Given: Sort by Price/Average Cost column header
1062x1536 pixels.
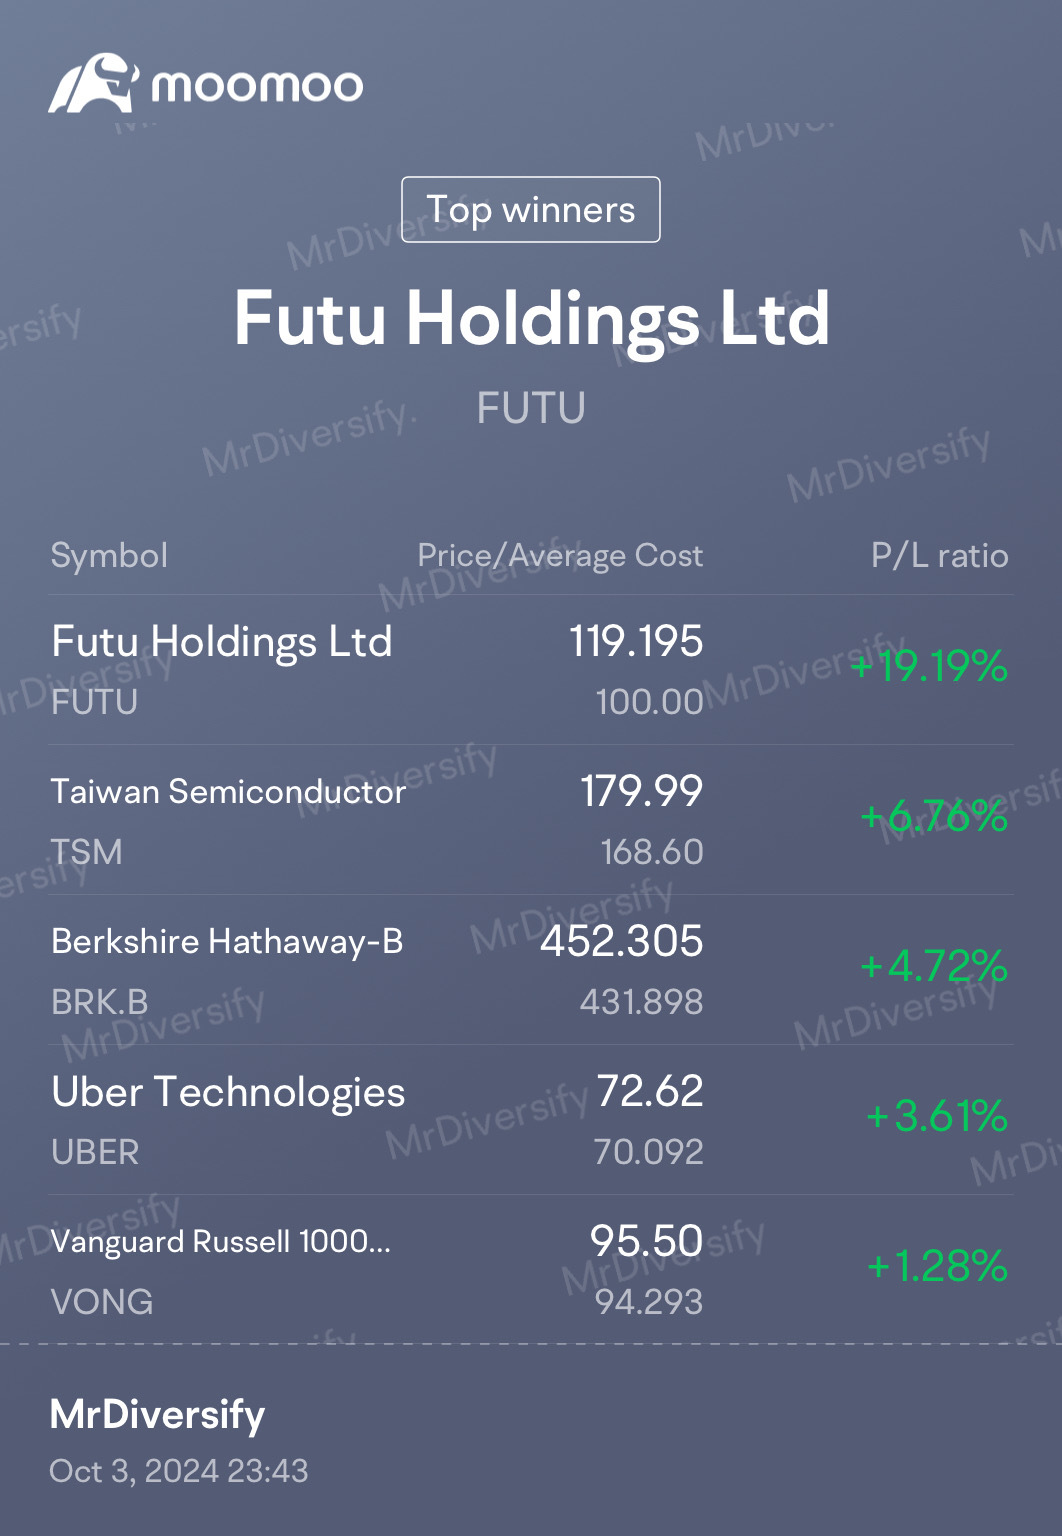Looking at the screenshot, I should tap(559, 556).
